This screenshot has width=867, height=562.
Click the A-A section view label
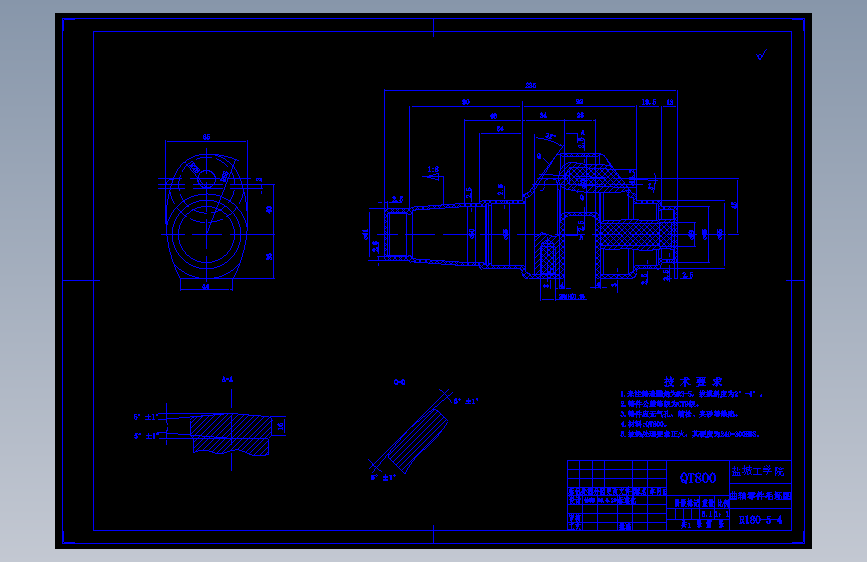coord(227,379)
